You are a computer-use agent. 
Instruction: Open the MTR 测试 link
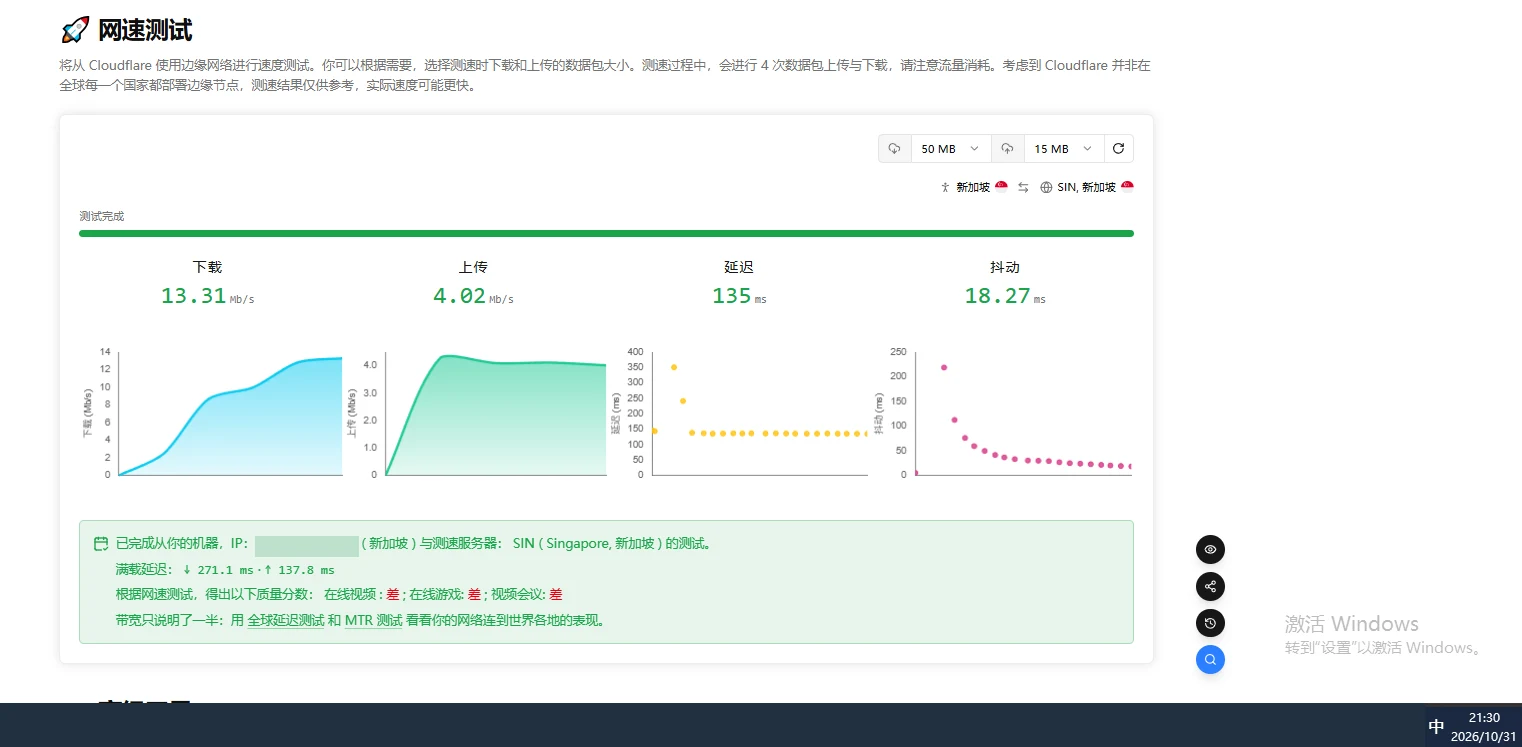[373, 620]
